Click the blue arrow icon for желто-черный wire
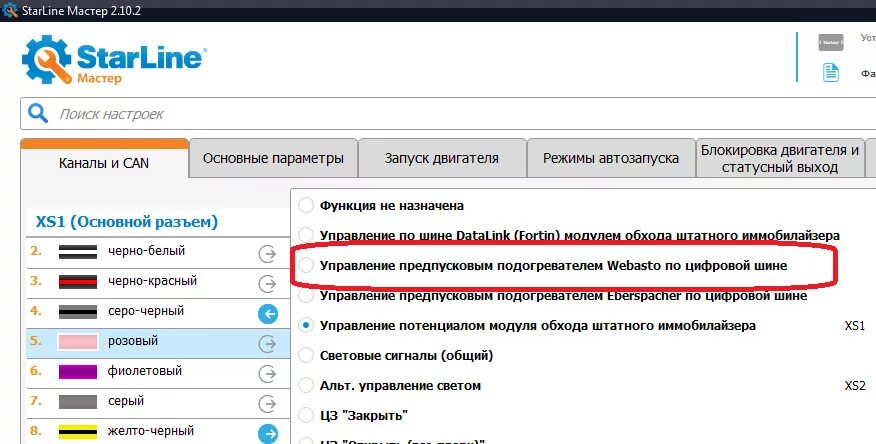This screenshot has height=444, width=876. point(268,433)
